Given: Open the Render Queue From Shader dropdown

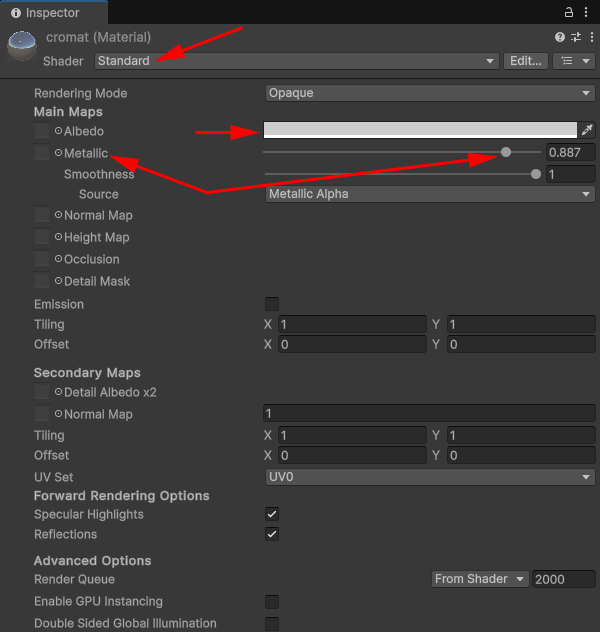Looking at the screenshot, I should [479, 579].
